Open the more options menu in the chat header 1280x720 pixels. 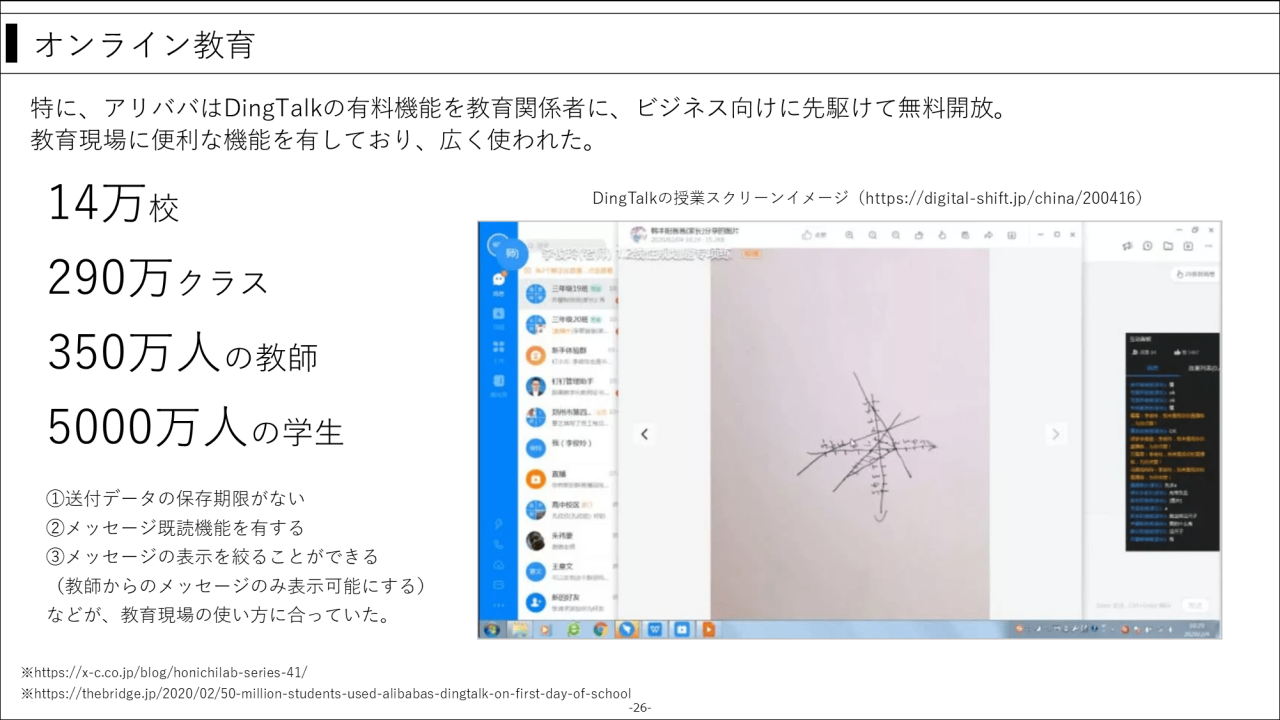coord(1208,246)
